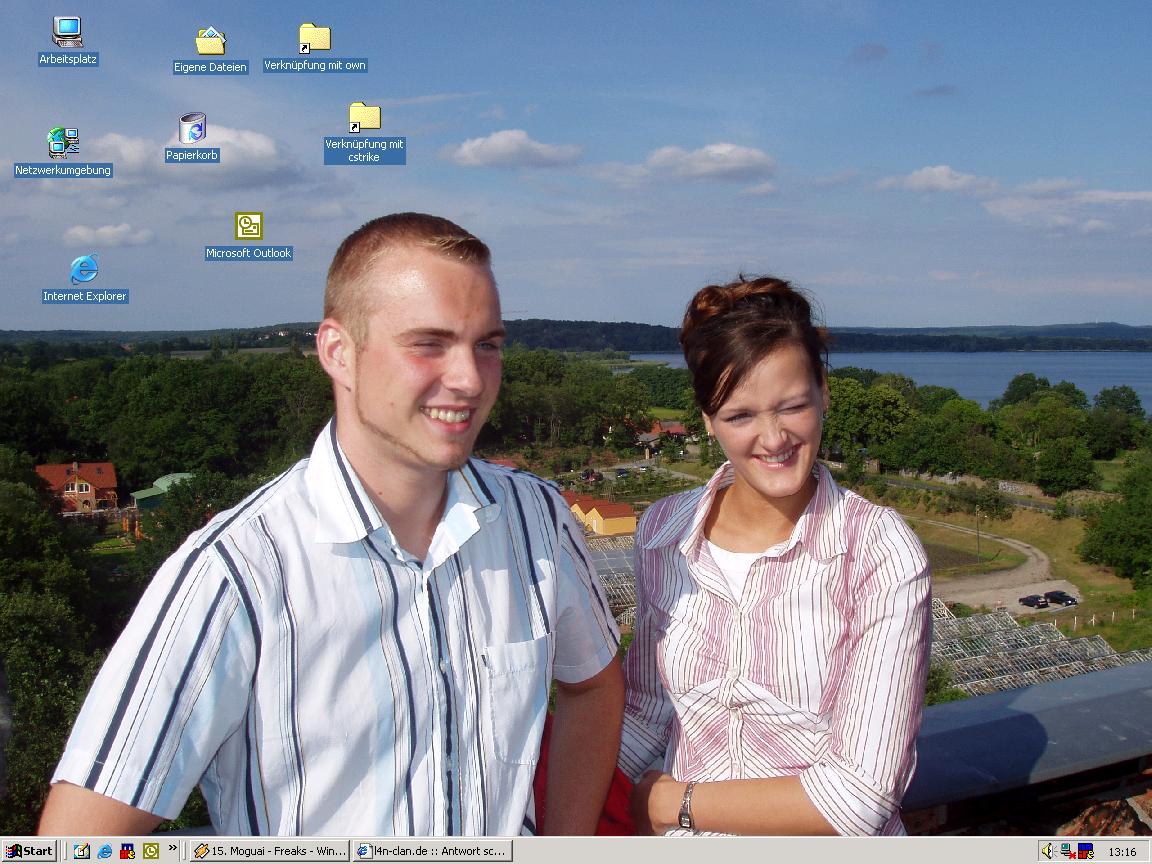This screenshot has height=864, width=1152.
Task: Click the Microsoft Outlook desktop icon
Action: coord(248,227)
